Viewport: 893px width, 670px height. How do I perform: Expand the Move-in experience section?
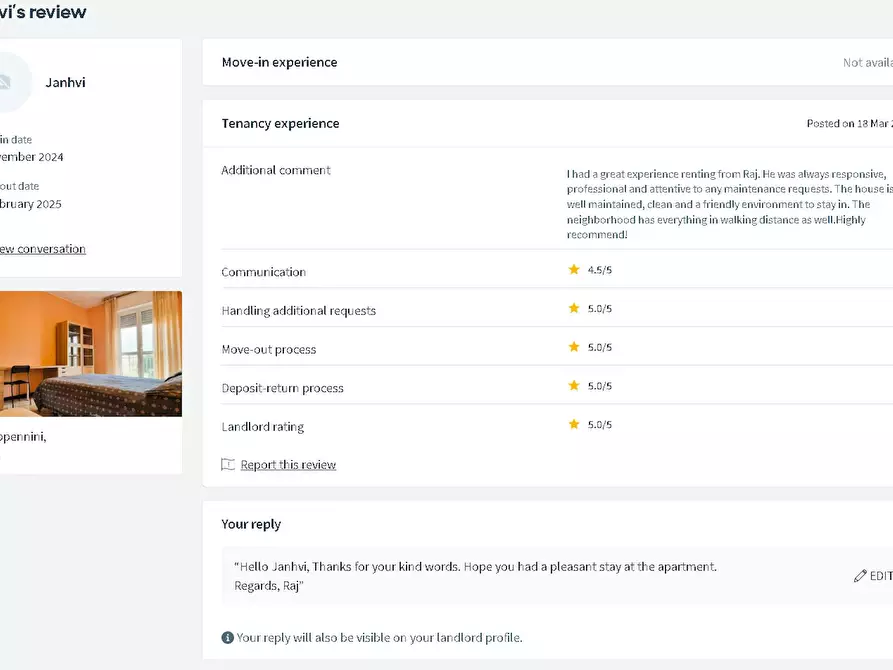coord(279,62)
